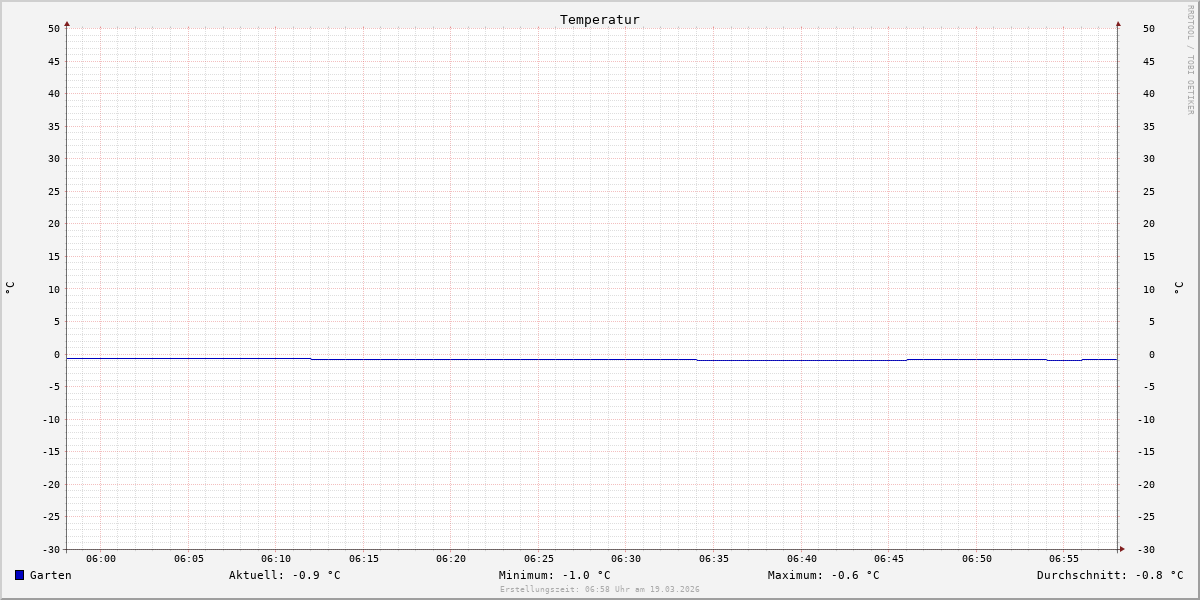The height and width of the screenshot is (600, 1200).
Task: Click the 'Temperatur' chart title
Action: tap(600, 20)
